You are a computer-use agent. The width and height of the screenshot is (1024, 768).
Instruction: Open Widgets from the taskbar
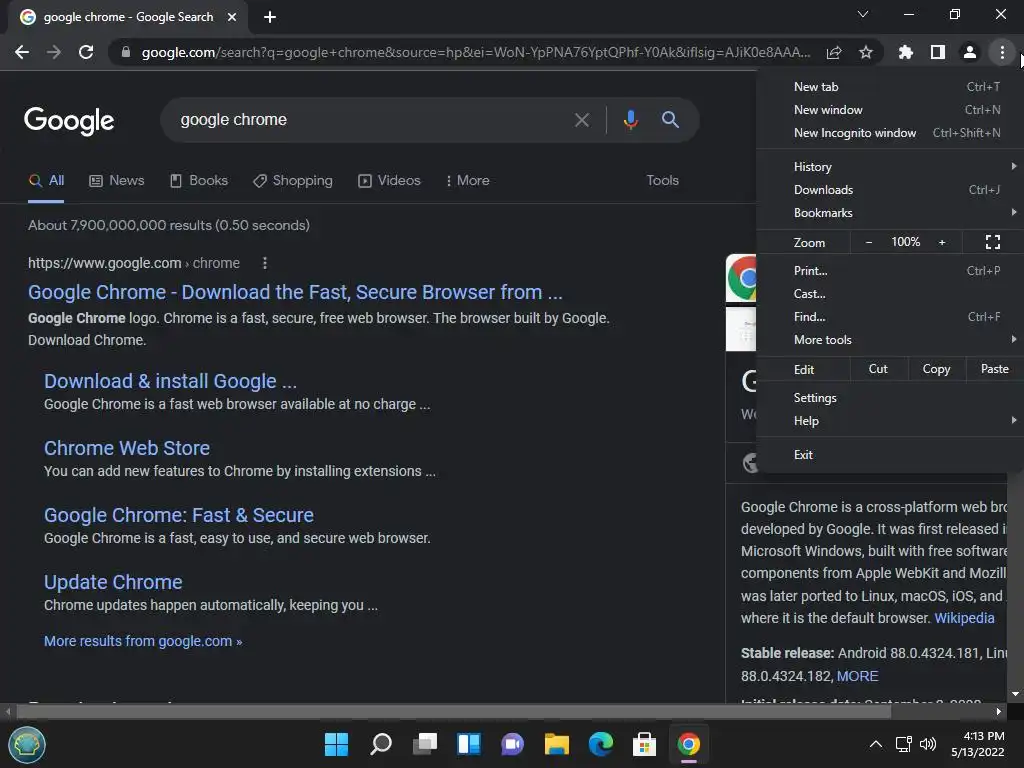(469, 744)
